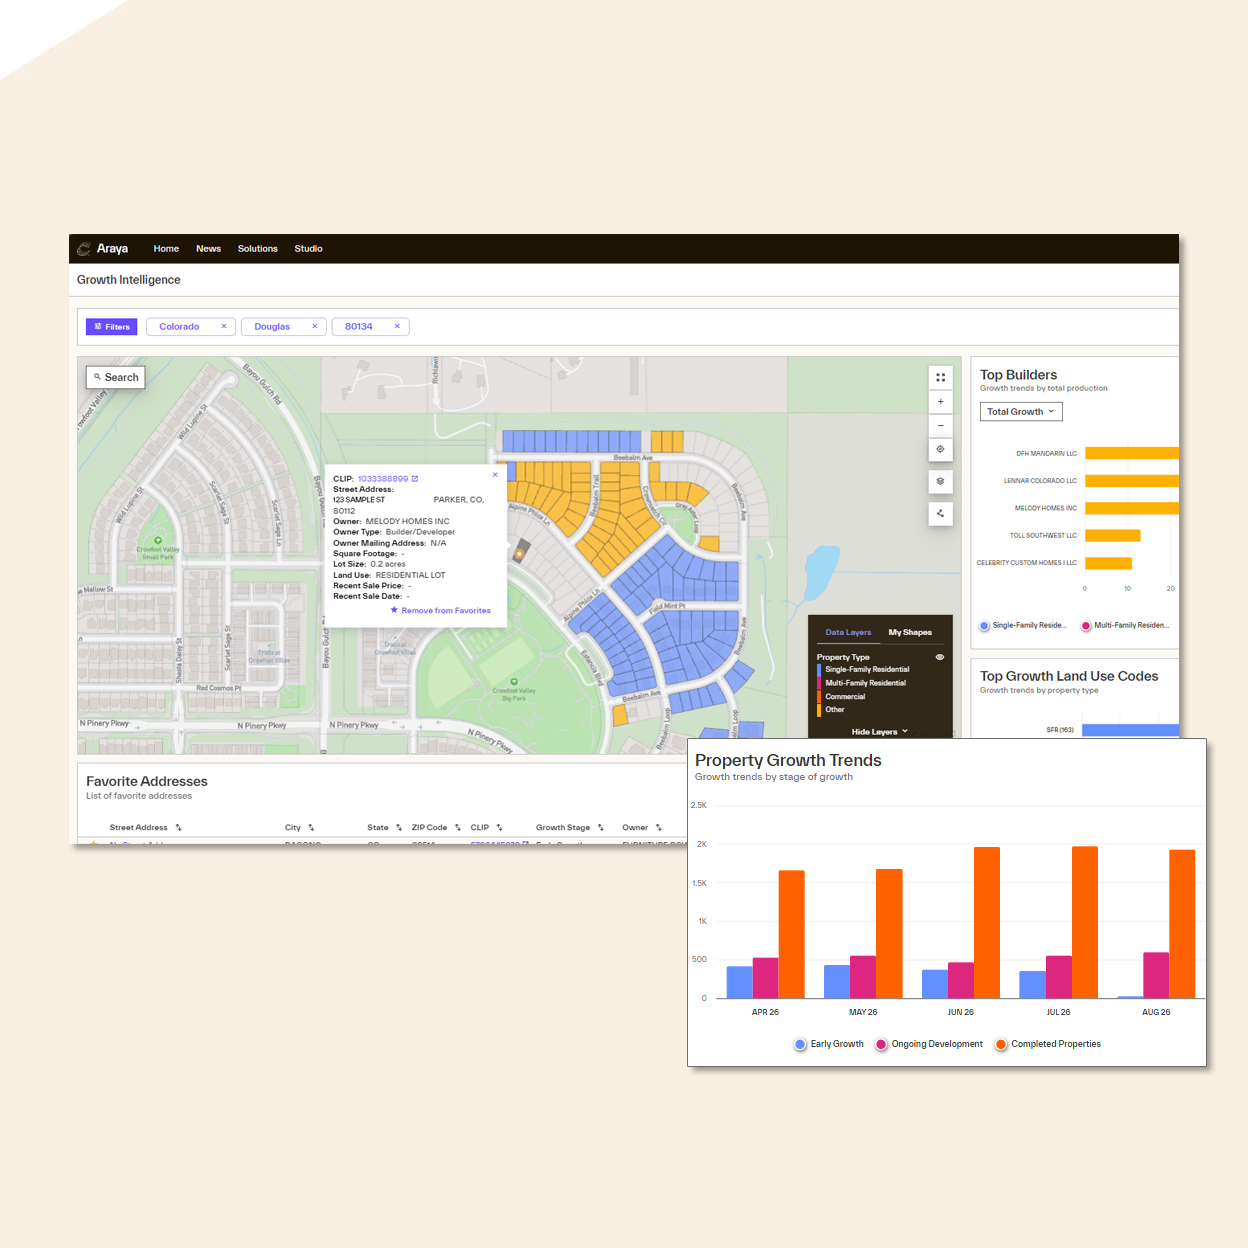Open the Total Growth dropdown
The image size is (1248, 1248).
(x=1021, y=412)
